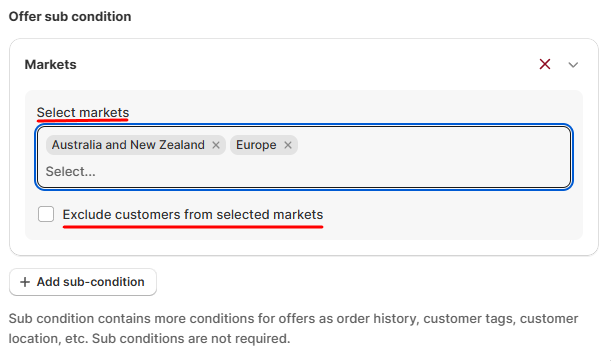Click the sub condition help description text
Viewport: 611px width, 361px height.
point(293,328)
